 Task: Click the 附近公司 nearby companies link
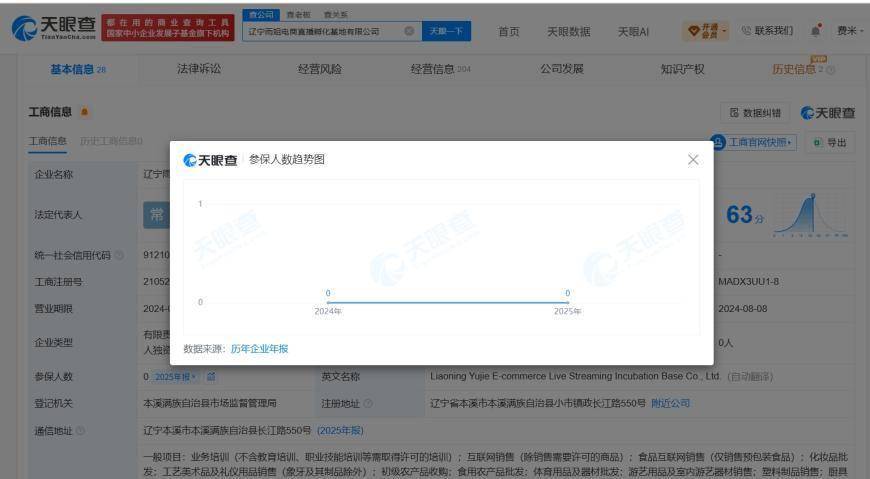point(670,404)
